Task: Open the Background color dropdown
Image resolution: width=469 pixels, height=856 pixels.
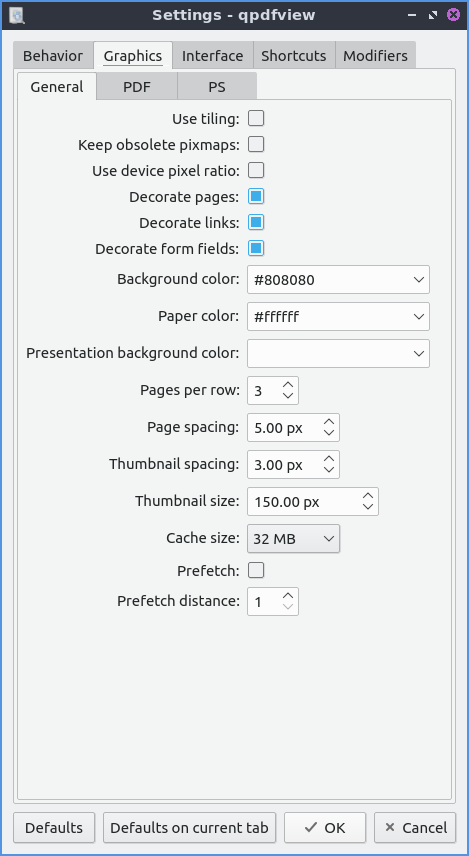Action: pos(339,280)
